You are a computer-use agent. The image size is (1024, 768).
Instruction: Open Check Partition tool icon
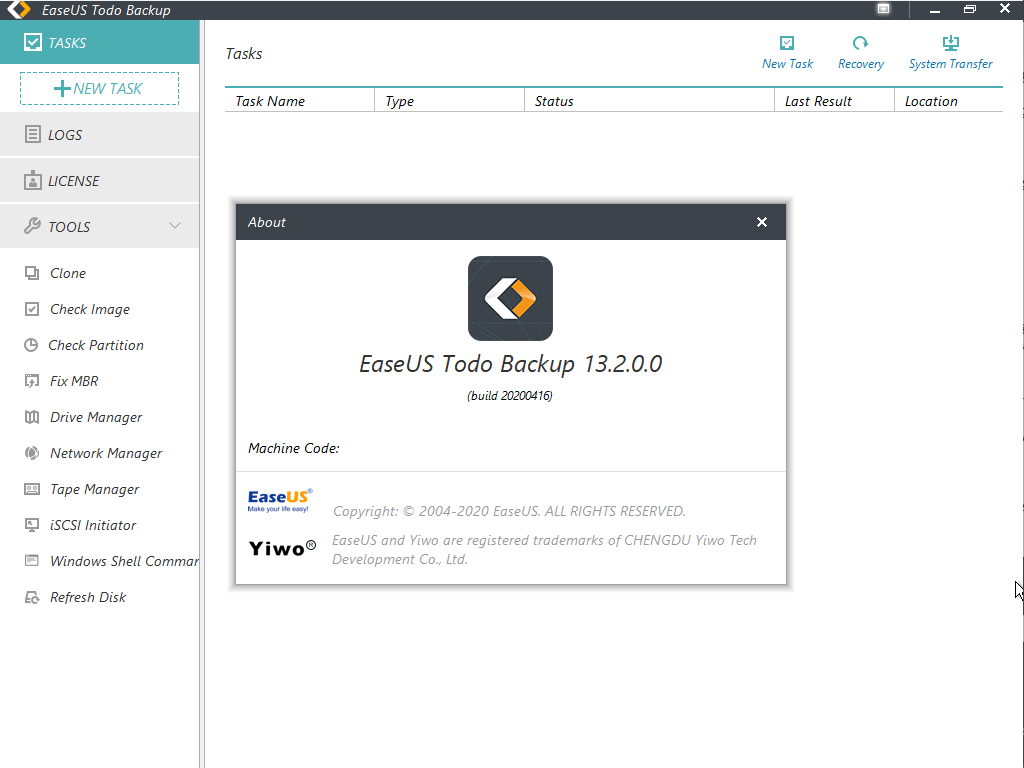(31, 345)
